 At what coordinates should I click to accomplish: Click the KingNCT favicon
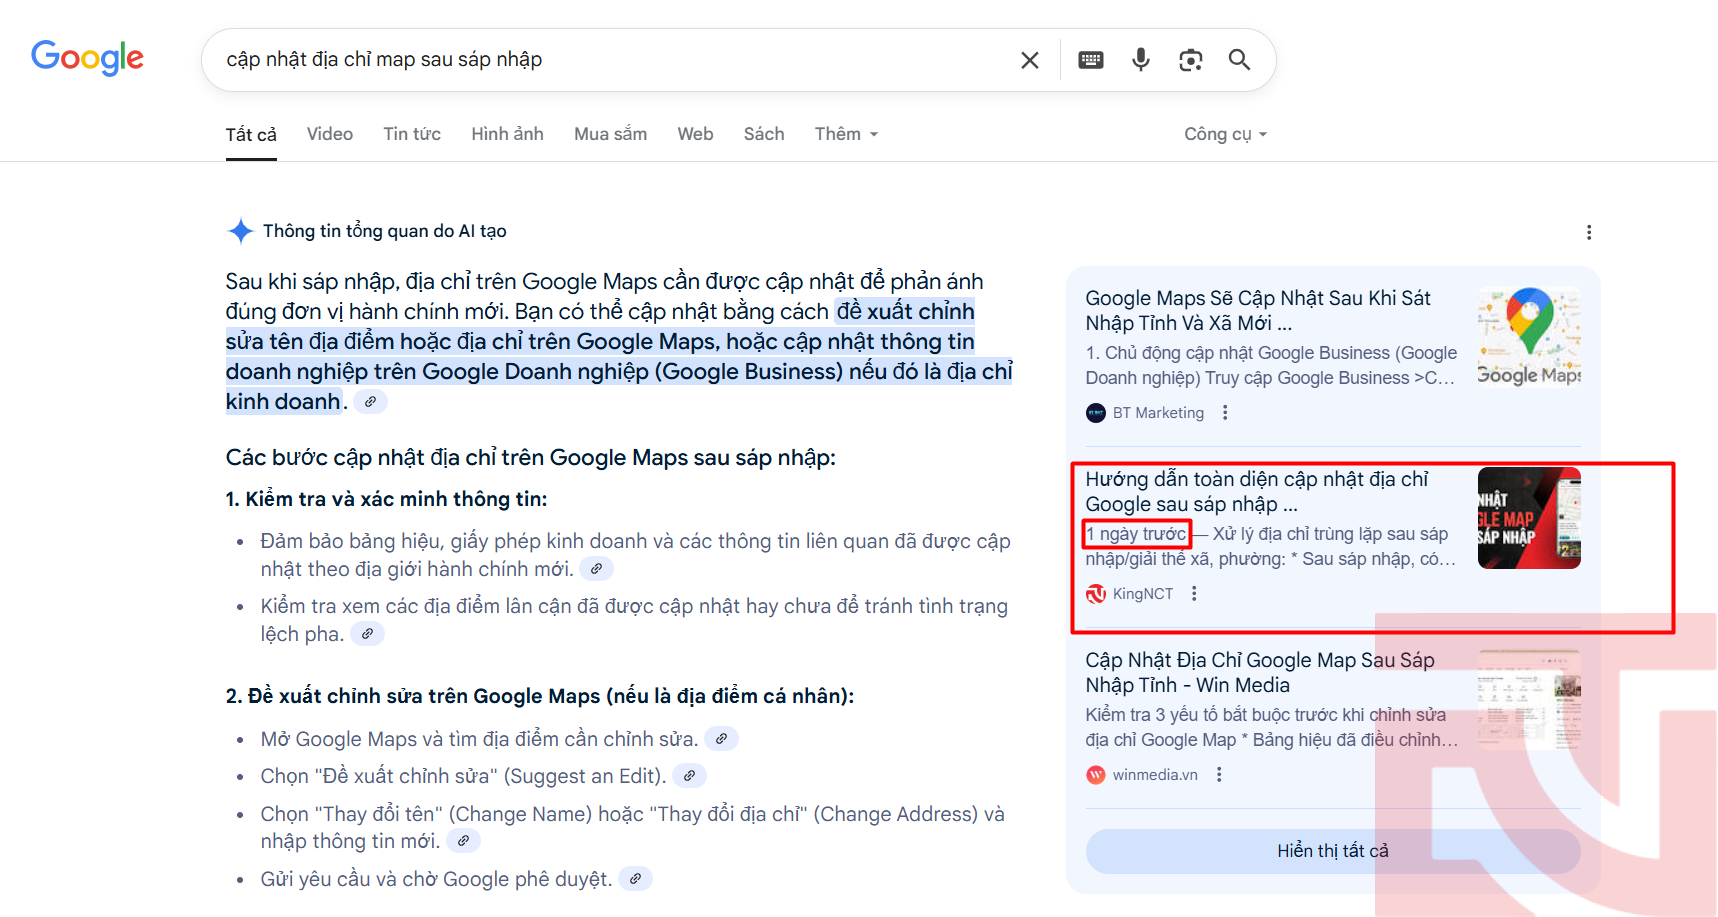click(1096, 594)
